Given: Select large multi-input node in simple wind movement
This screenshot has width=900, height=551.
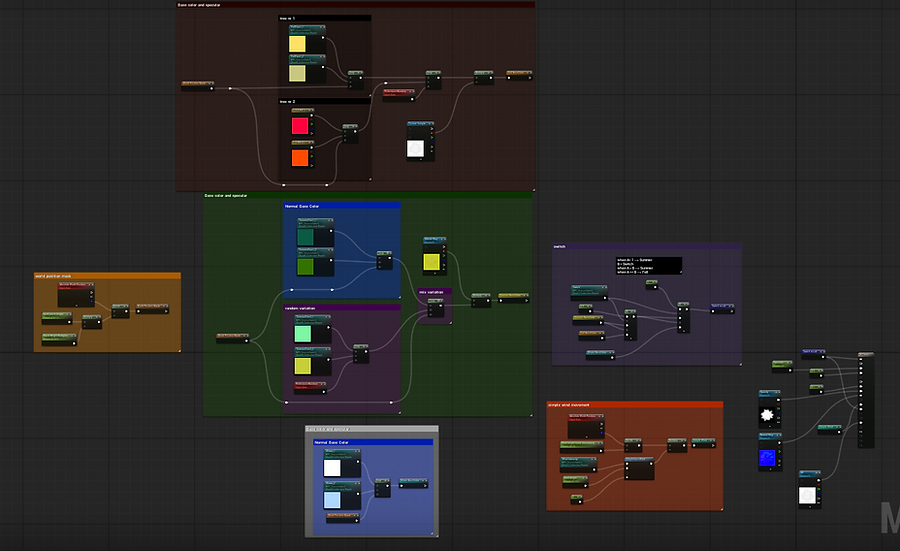Looking at the screenshot, I should coord(639,468).
